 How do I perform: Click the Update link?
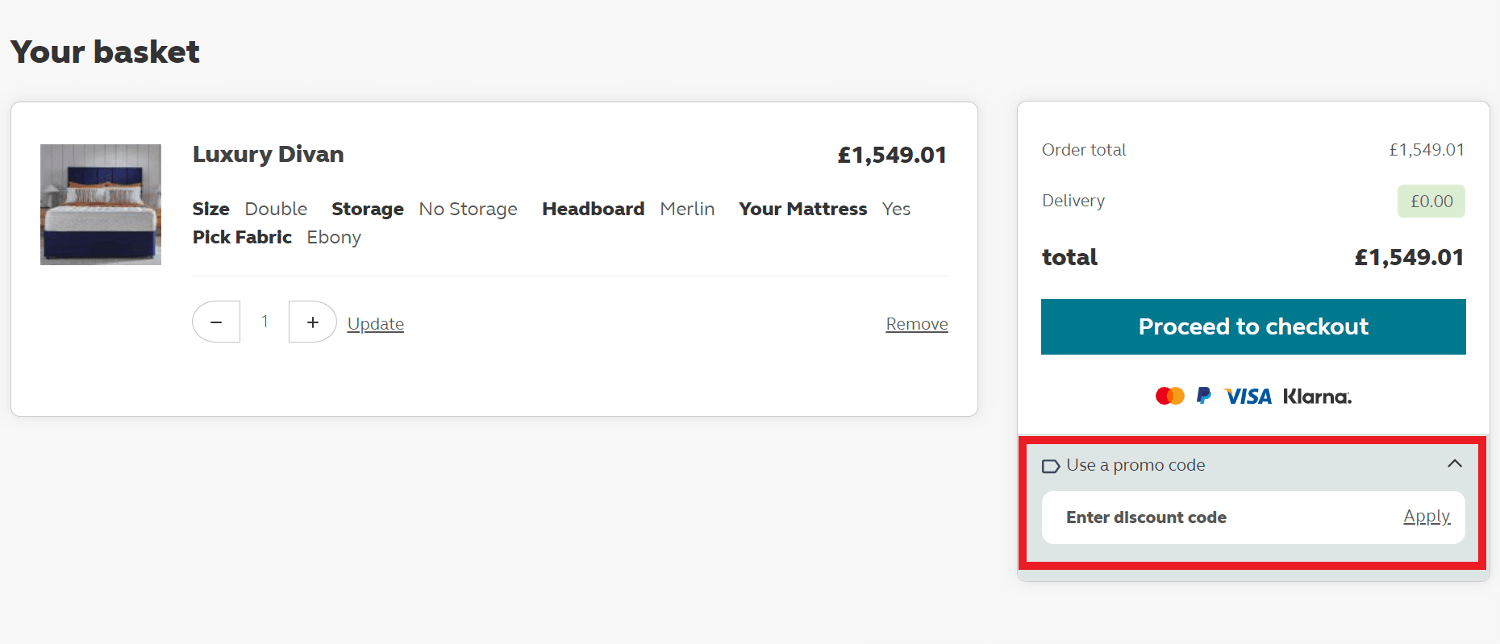pyautogui.click(x=375, y=324)
